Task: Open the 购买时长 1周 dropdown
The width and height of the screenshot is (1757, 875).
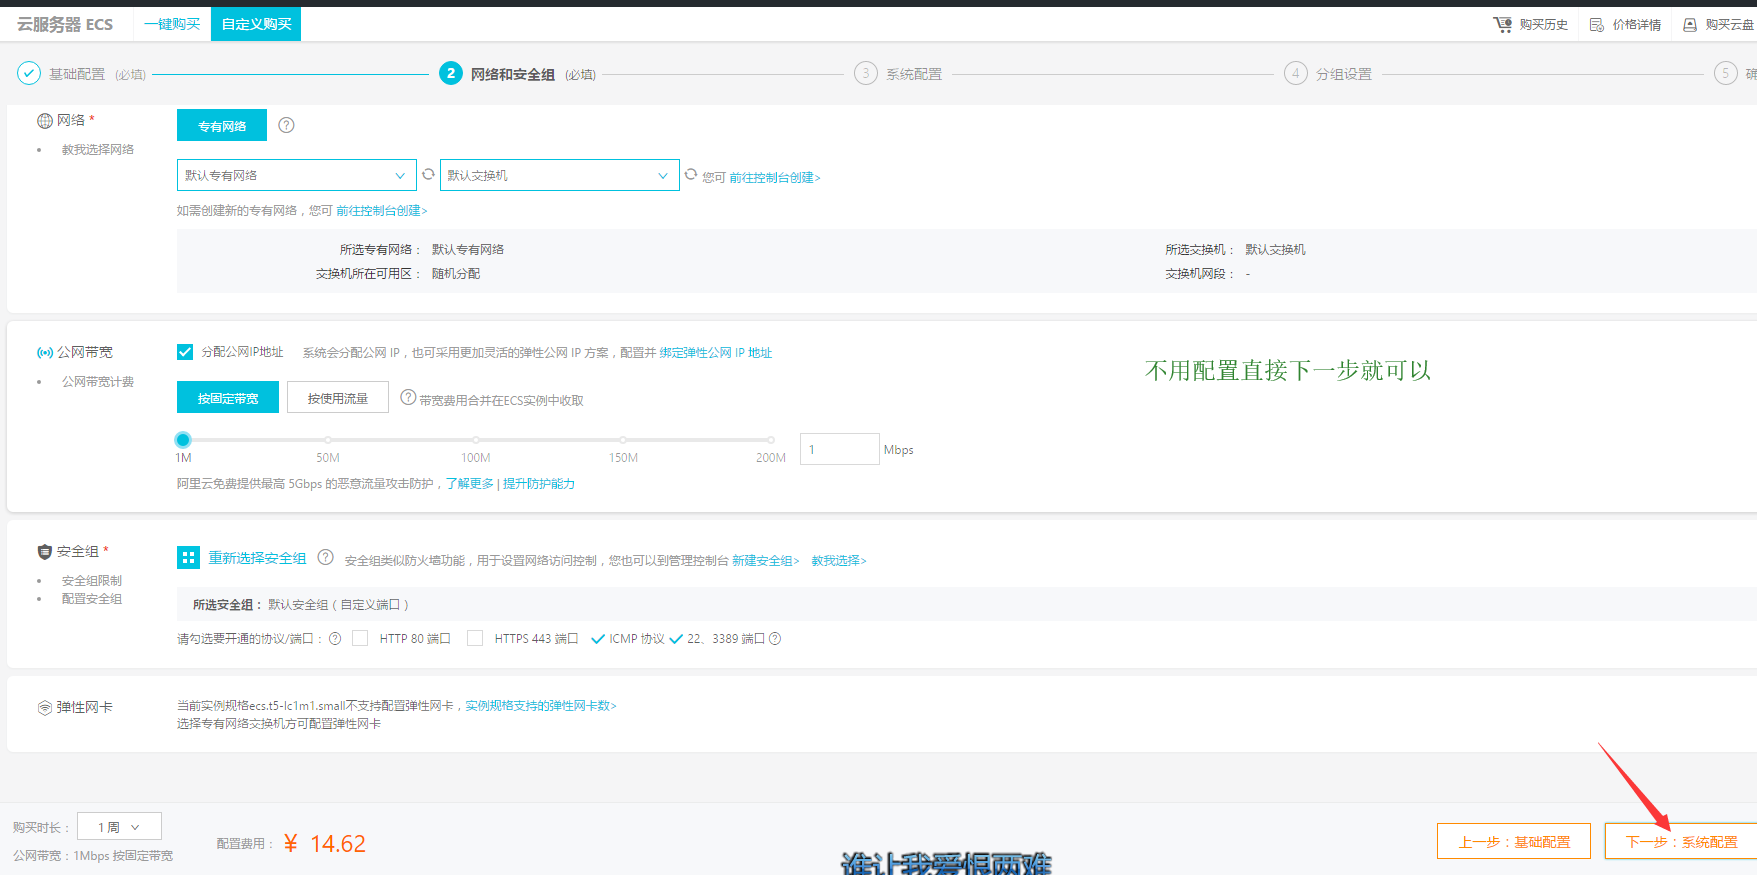Action: coord(119,827)
